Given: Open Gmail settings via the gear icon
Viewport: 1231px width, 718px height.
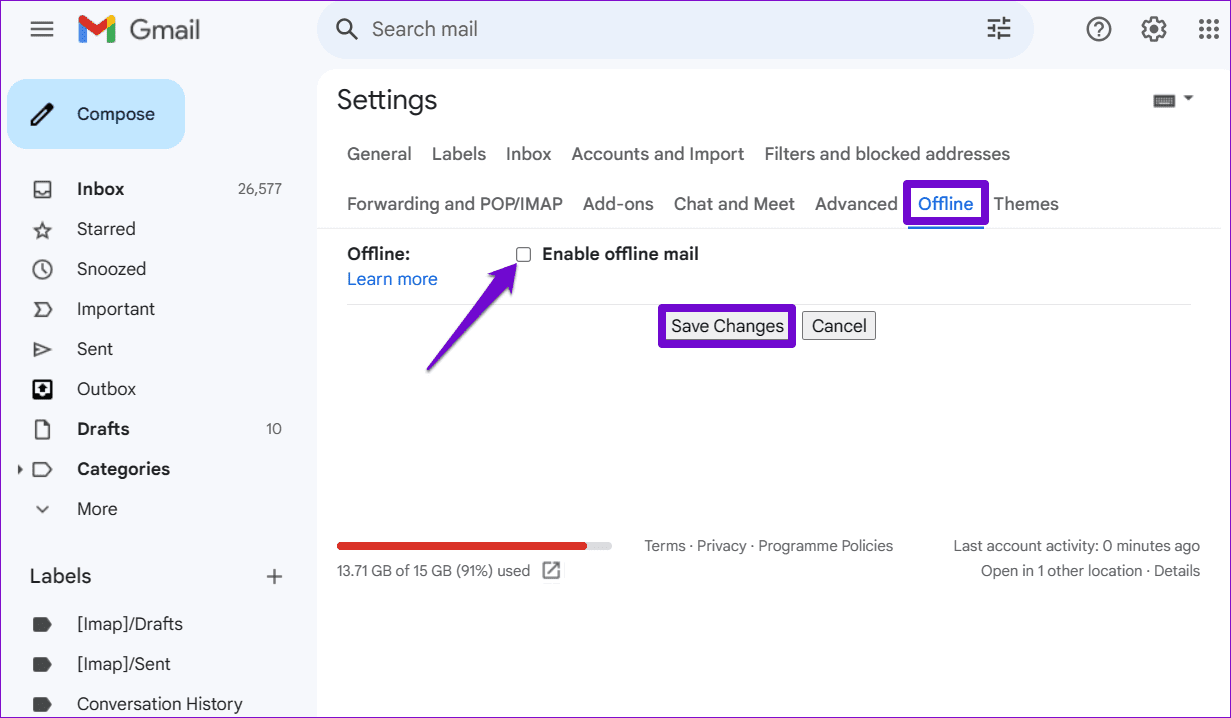Looking at the screenshot, I should tap(1153, 29).
